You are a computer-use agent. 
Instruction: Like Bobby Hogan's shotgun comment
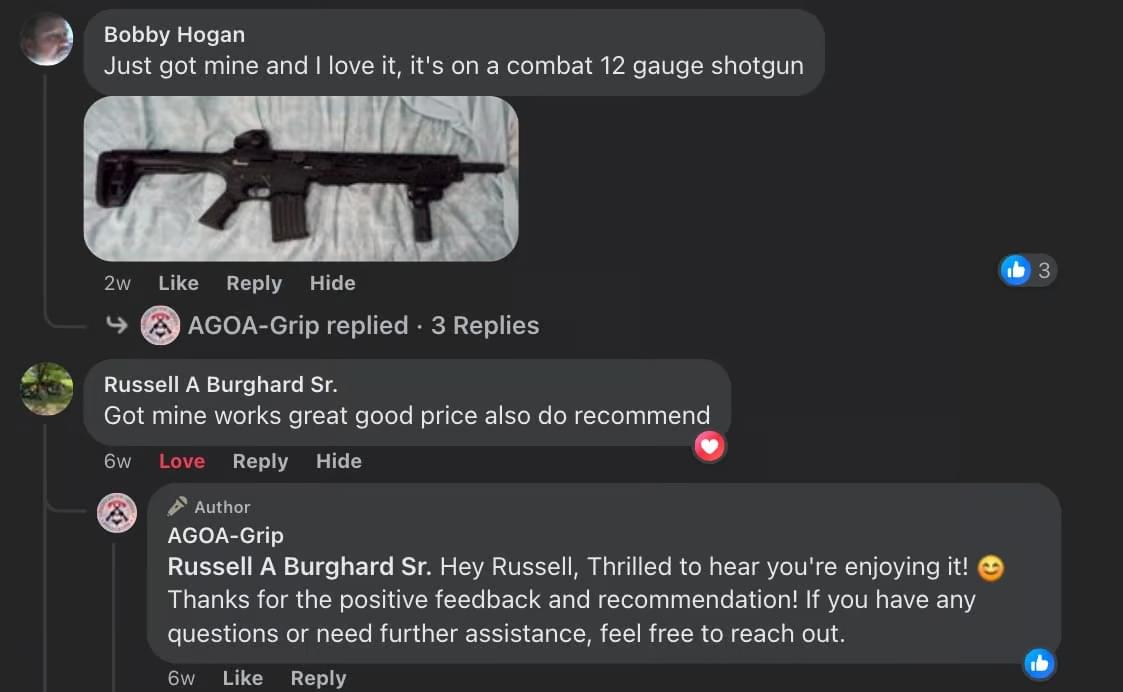pos(178,283)
